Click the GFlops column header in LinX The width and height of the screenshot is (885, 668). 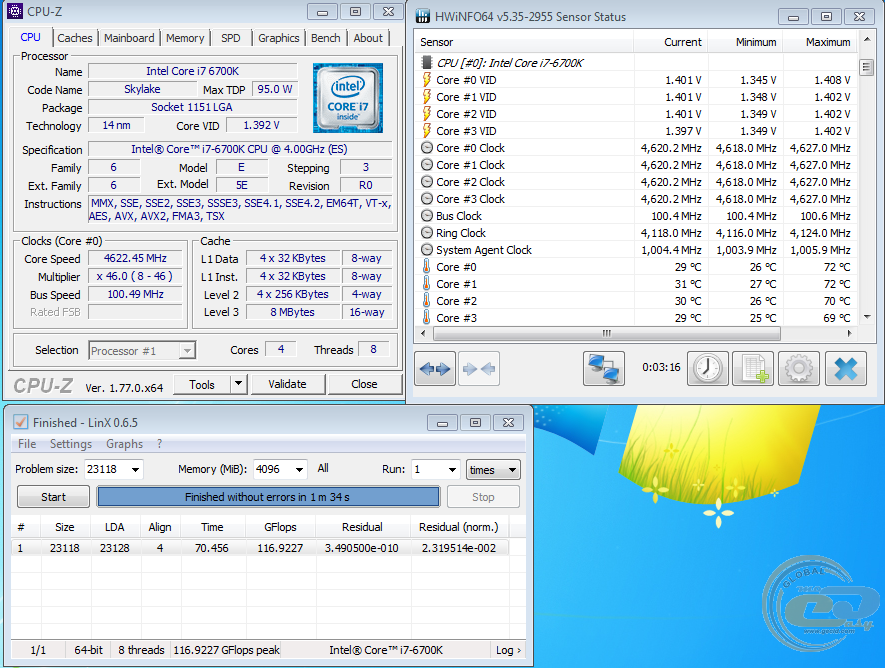click(x=281, y=527)
